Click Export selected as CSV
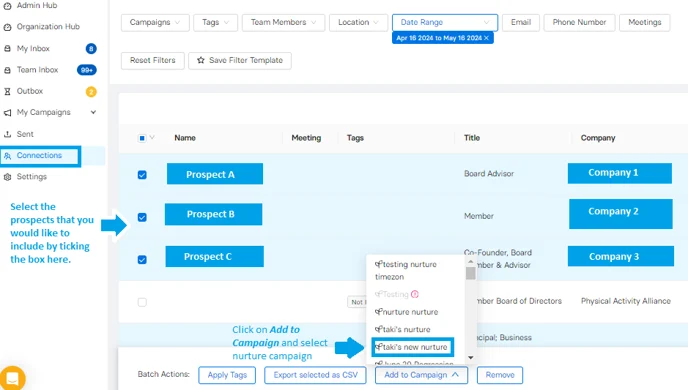688x390 pixels. pyautogui.click(x=315, y=375)
